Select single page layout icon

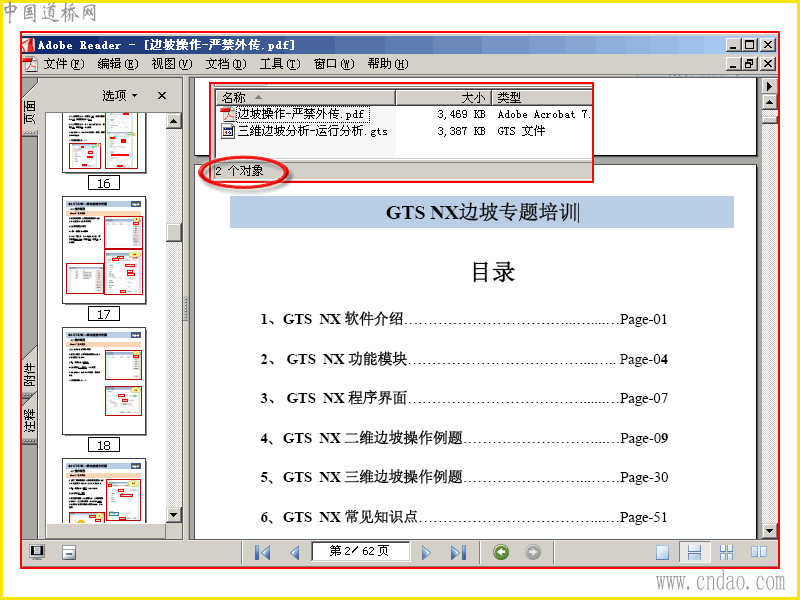(x=662, y=552)
